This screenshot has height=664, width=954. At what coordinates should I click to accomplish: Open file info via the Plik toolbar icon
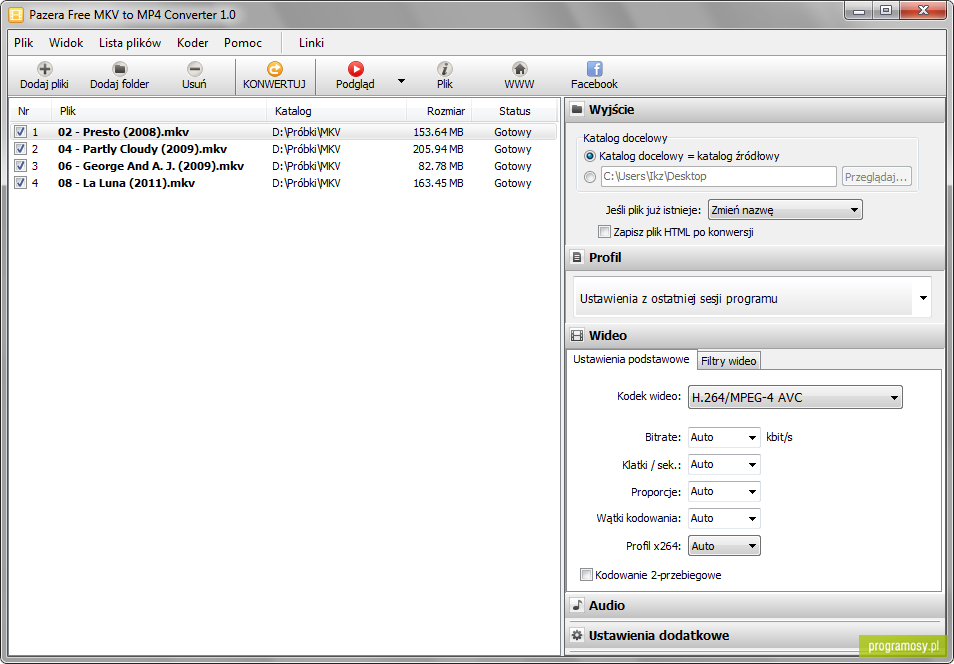(445, 68)
